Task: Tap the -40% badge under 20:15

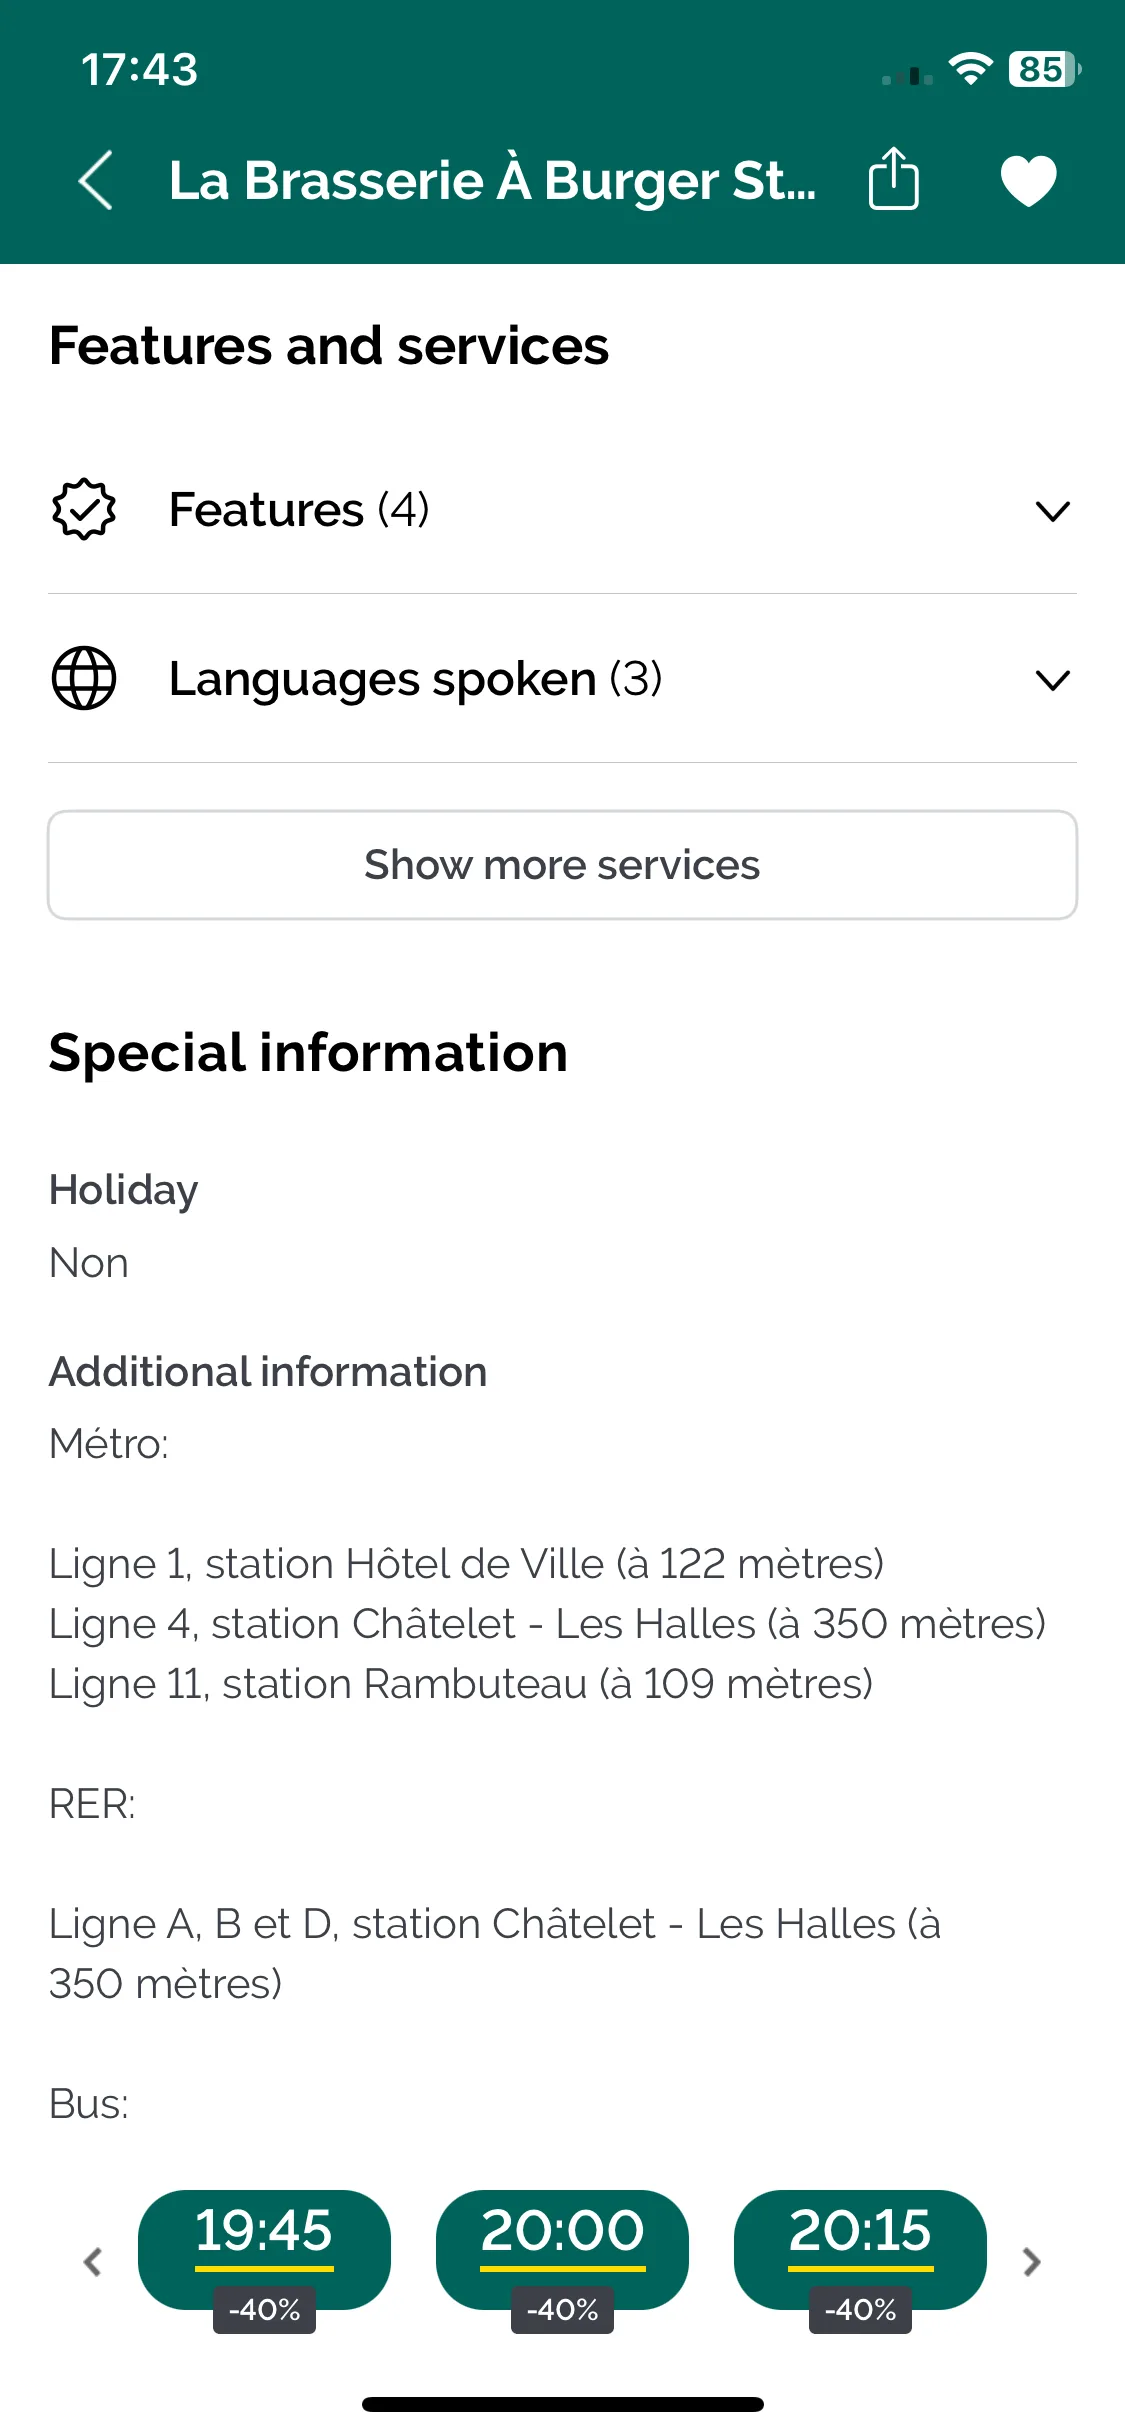Action: pyautogui.click(x=860, y=2309)
